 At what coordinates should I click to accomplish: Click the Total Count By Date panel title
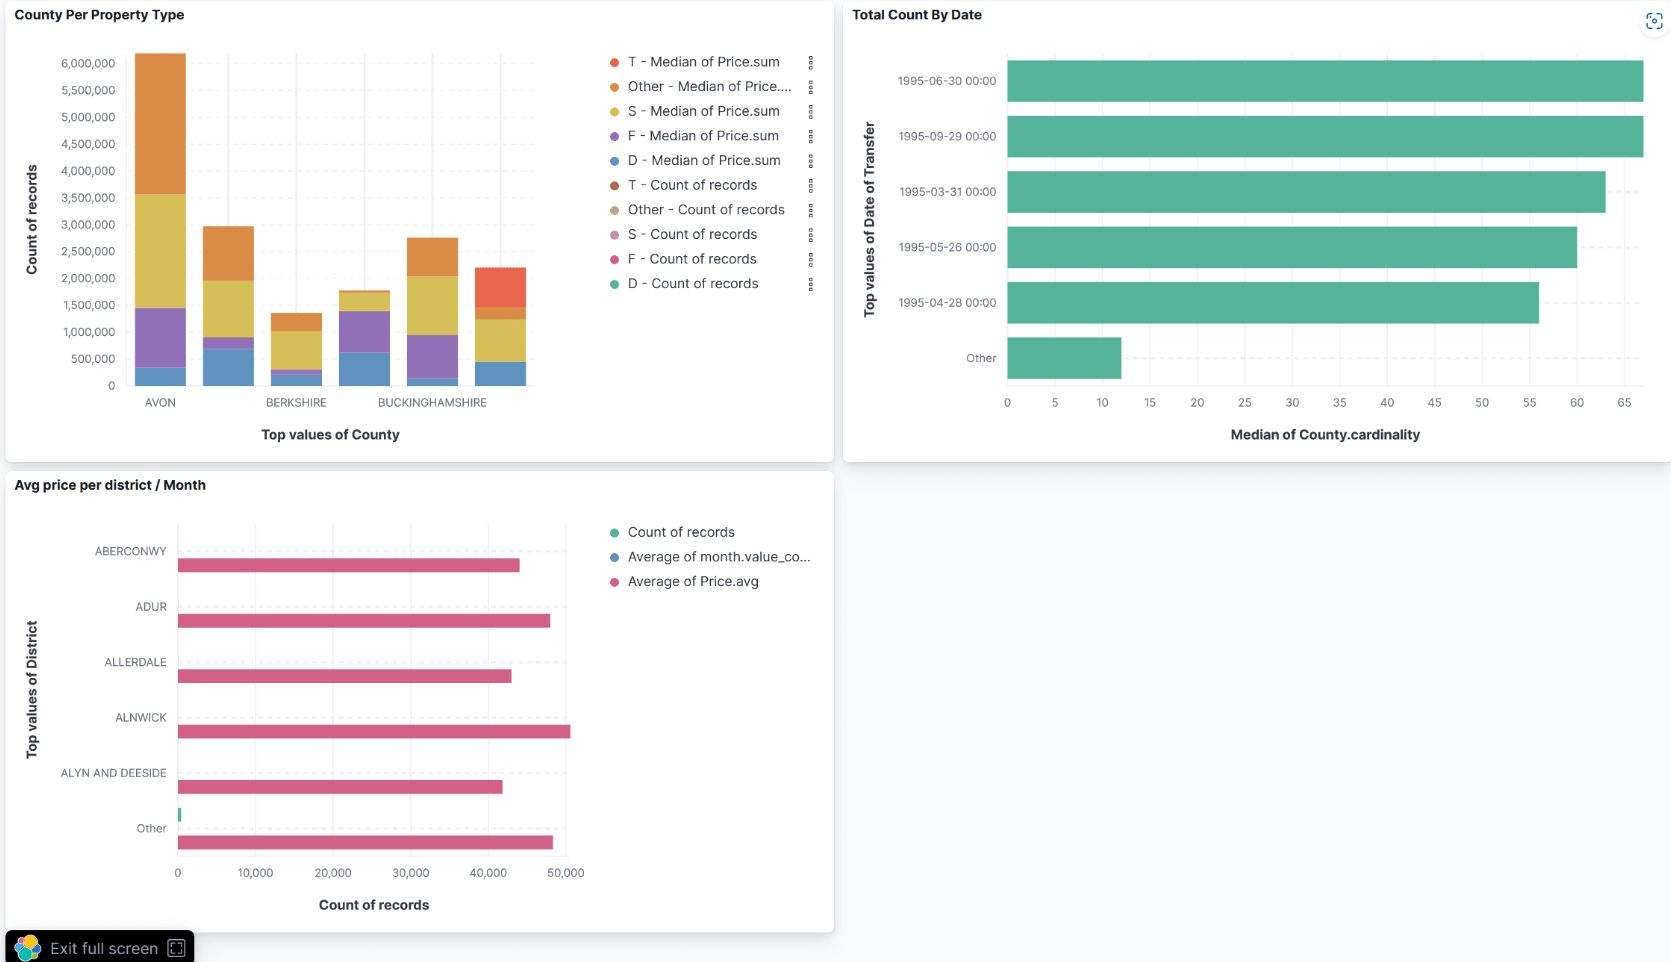[917, 15]
